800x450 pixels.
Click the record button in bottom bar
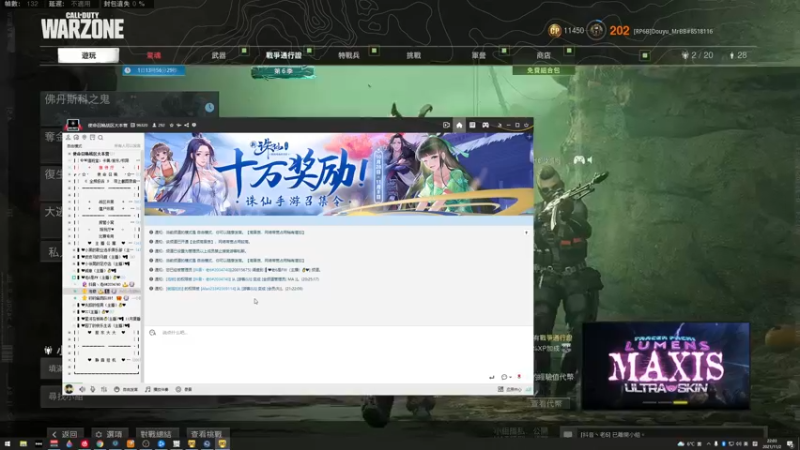pyautogui.click(x=184, y=389)
